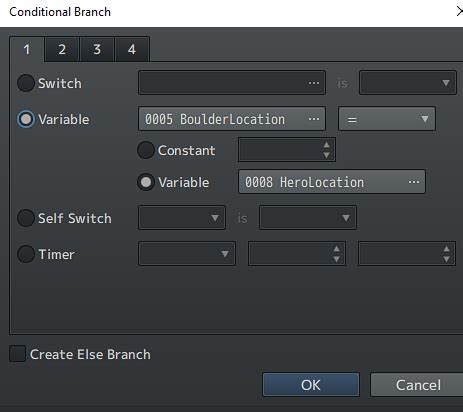Increase the Timer minutes spinner
Image resolution: width=463 pixels, height=412 pixels.
coord(336,249)
